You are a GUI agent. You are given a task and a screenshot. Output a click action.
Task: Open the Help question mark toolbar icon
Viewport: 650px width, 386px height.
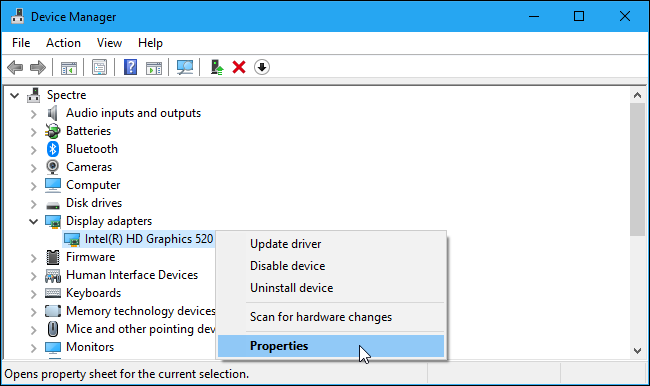point(131,67)
